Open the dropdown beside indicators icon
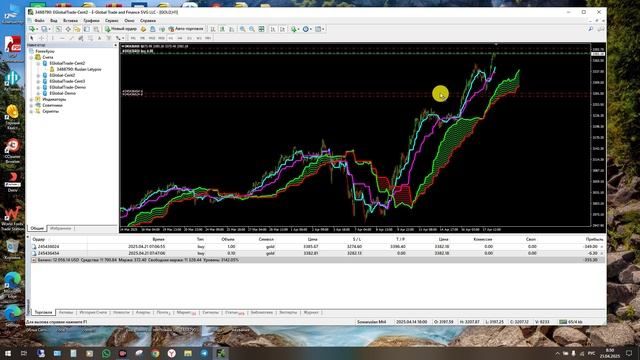Viewport: 640px width, 360px height. 299,29
